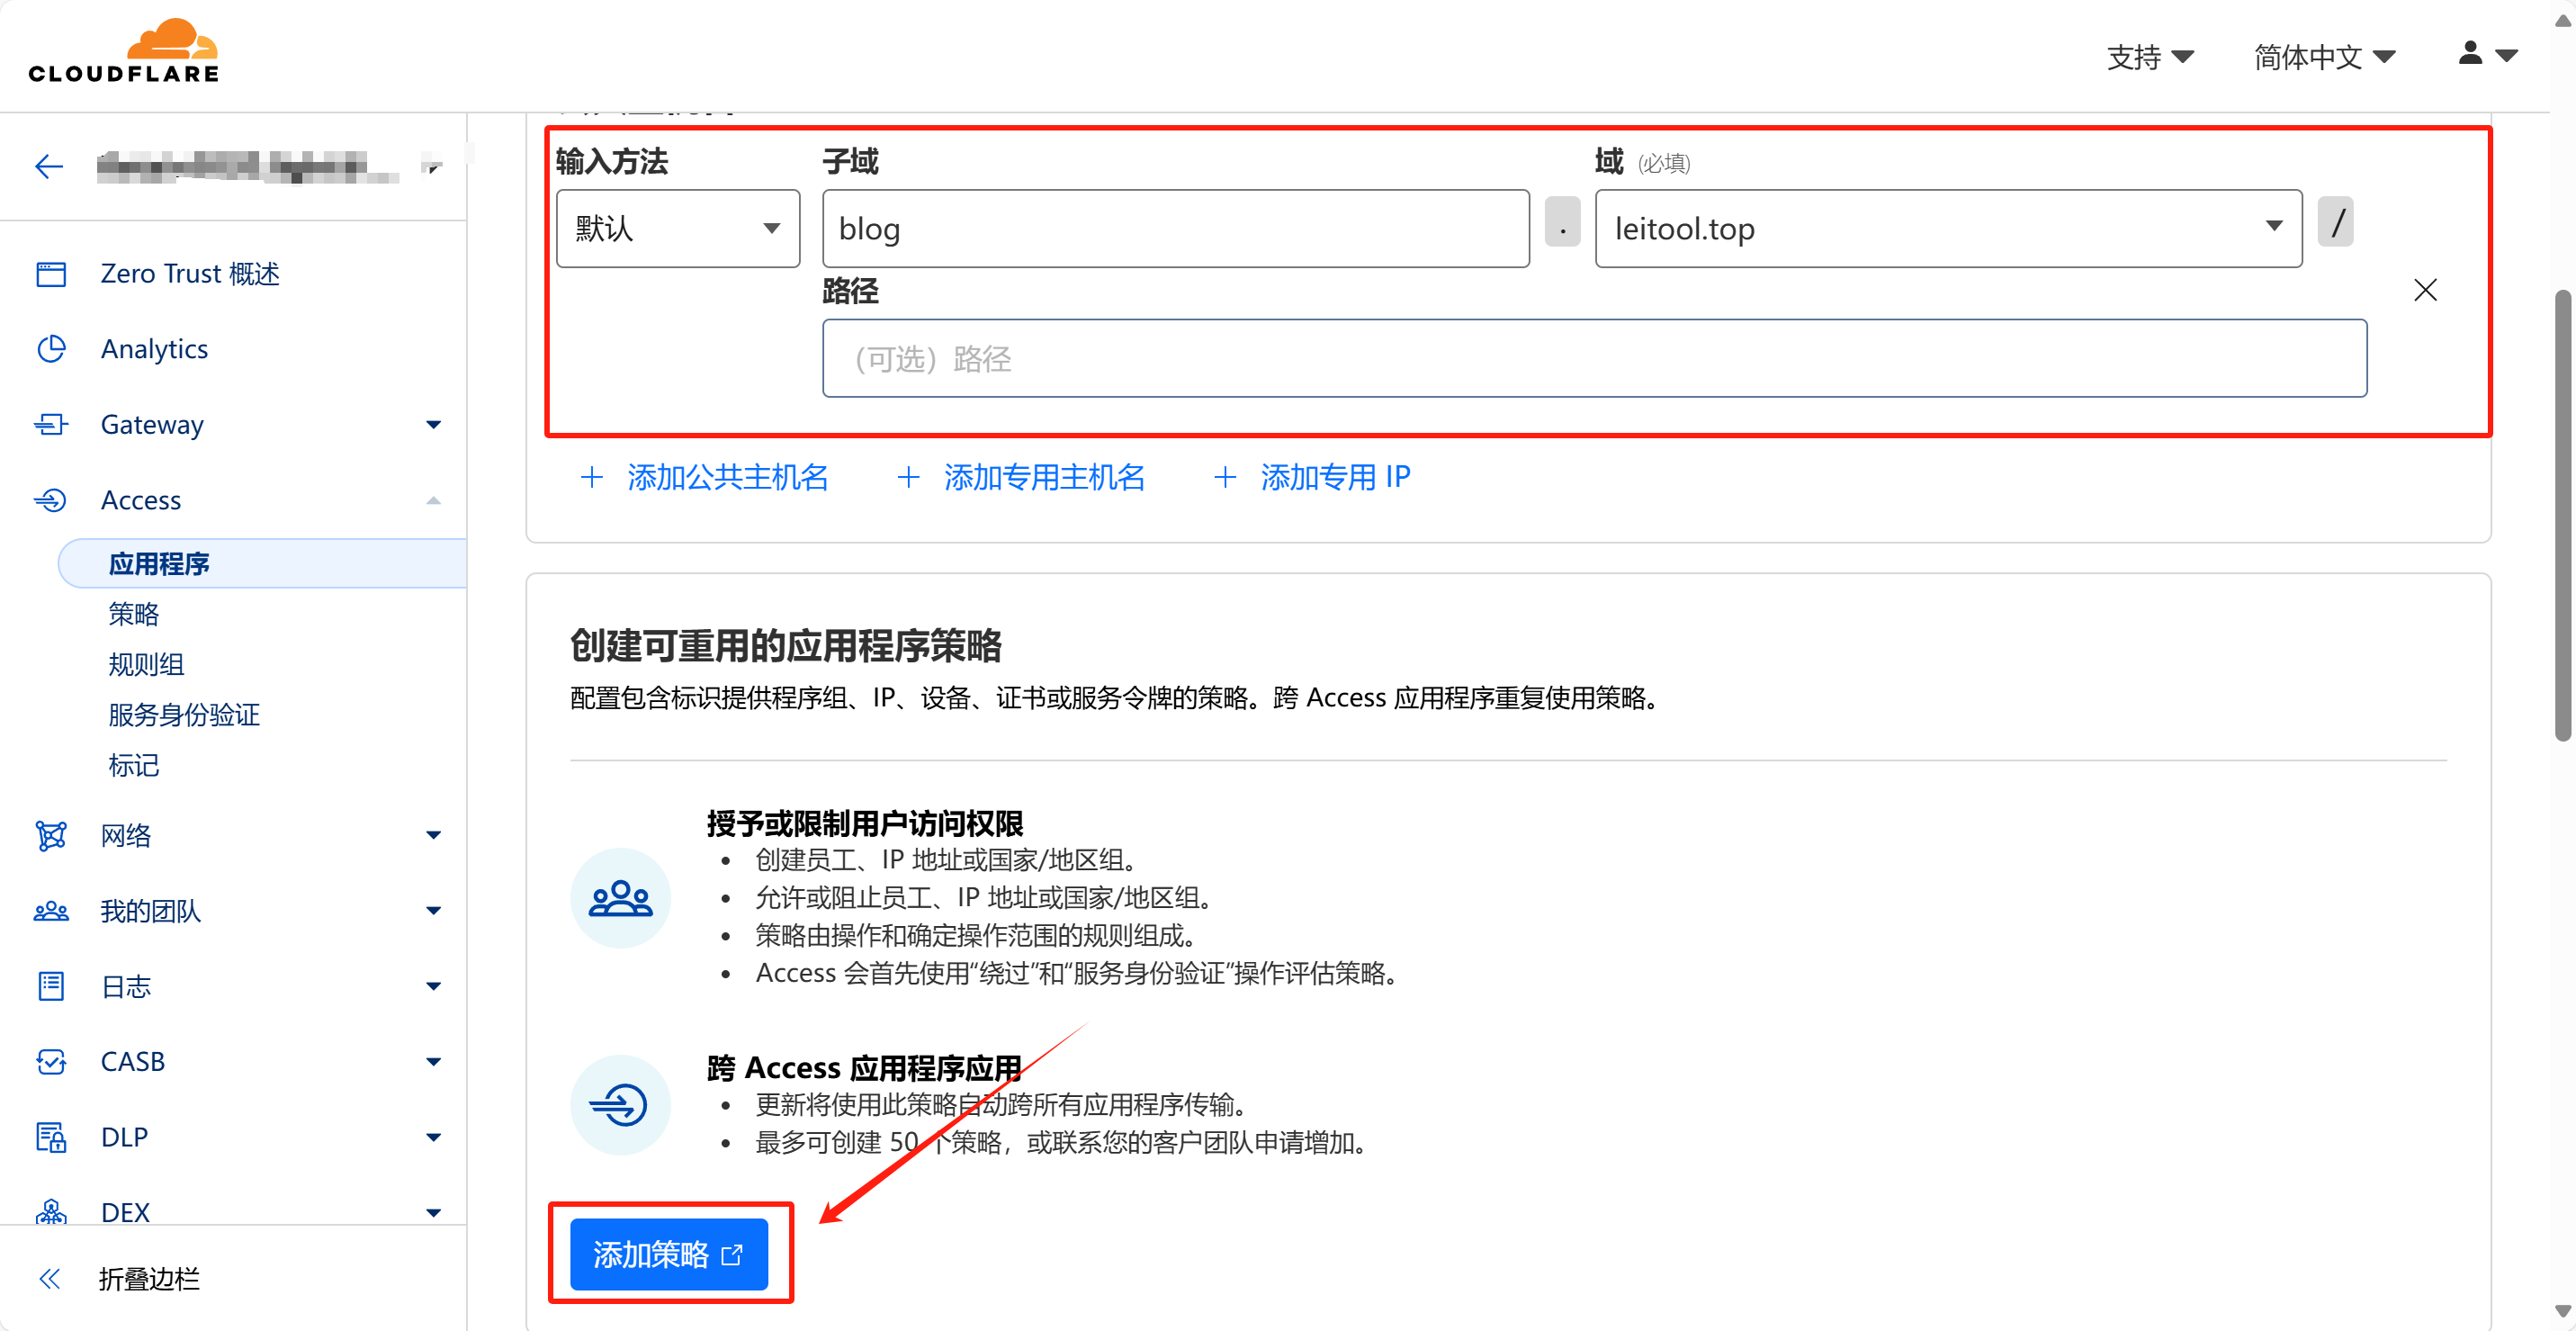
Task: Click the 我的团队 people icon
Action: [51, 911]
